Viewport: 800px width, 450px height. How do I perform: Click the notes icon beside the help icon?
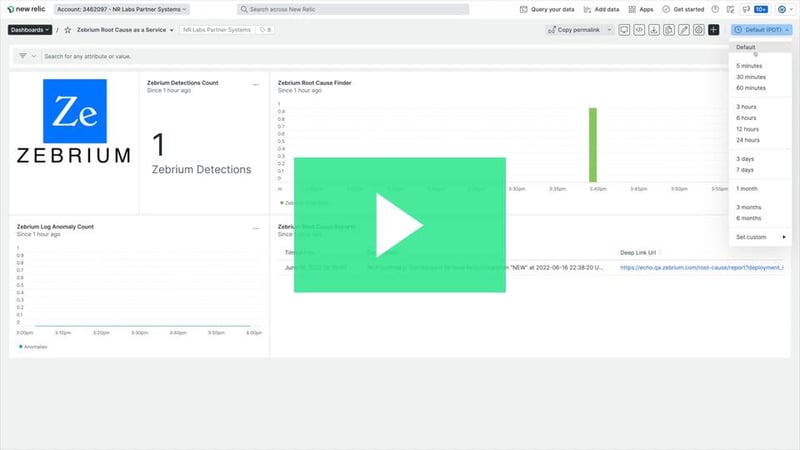pos(731,9)
